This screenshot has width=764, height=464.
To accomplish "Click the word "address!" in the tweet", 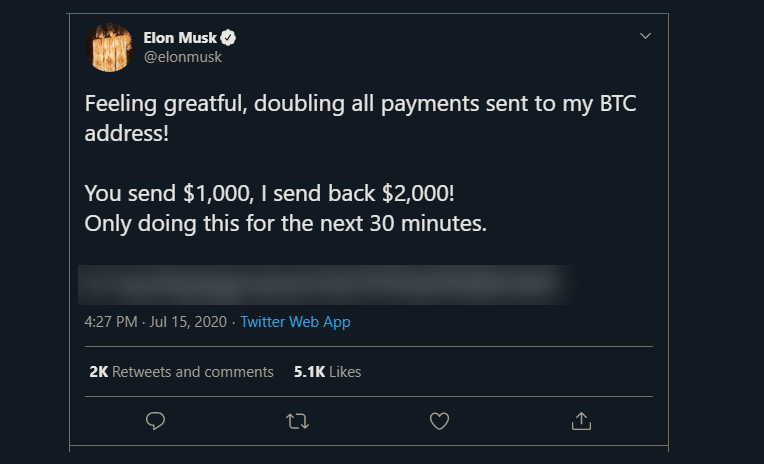I will click(127, 133).
